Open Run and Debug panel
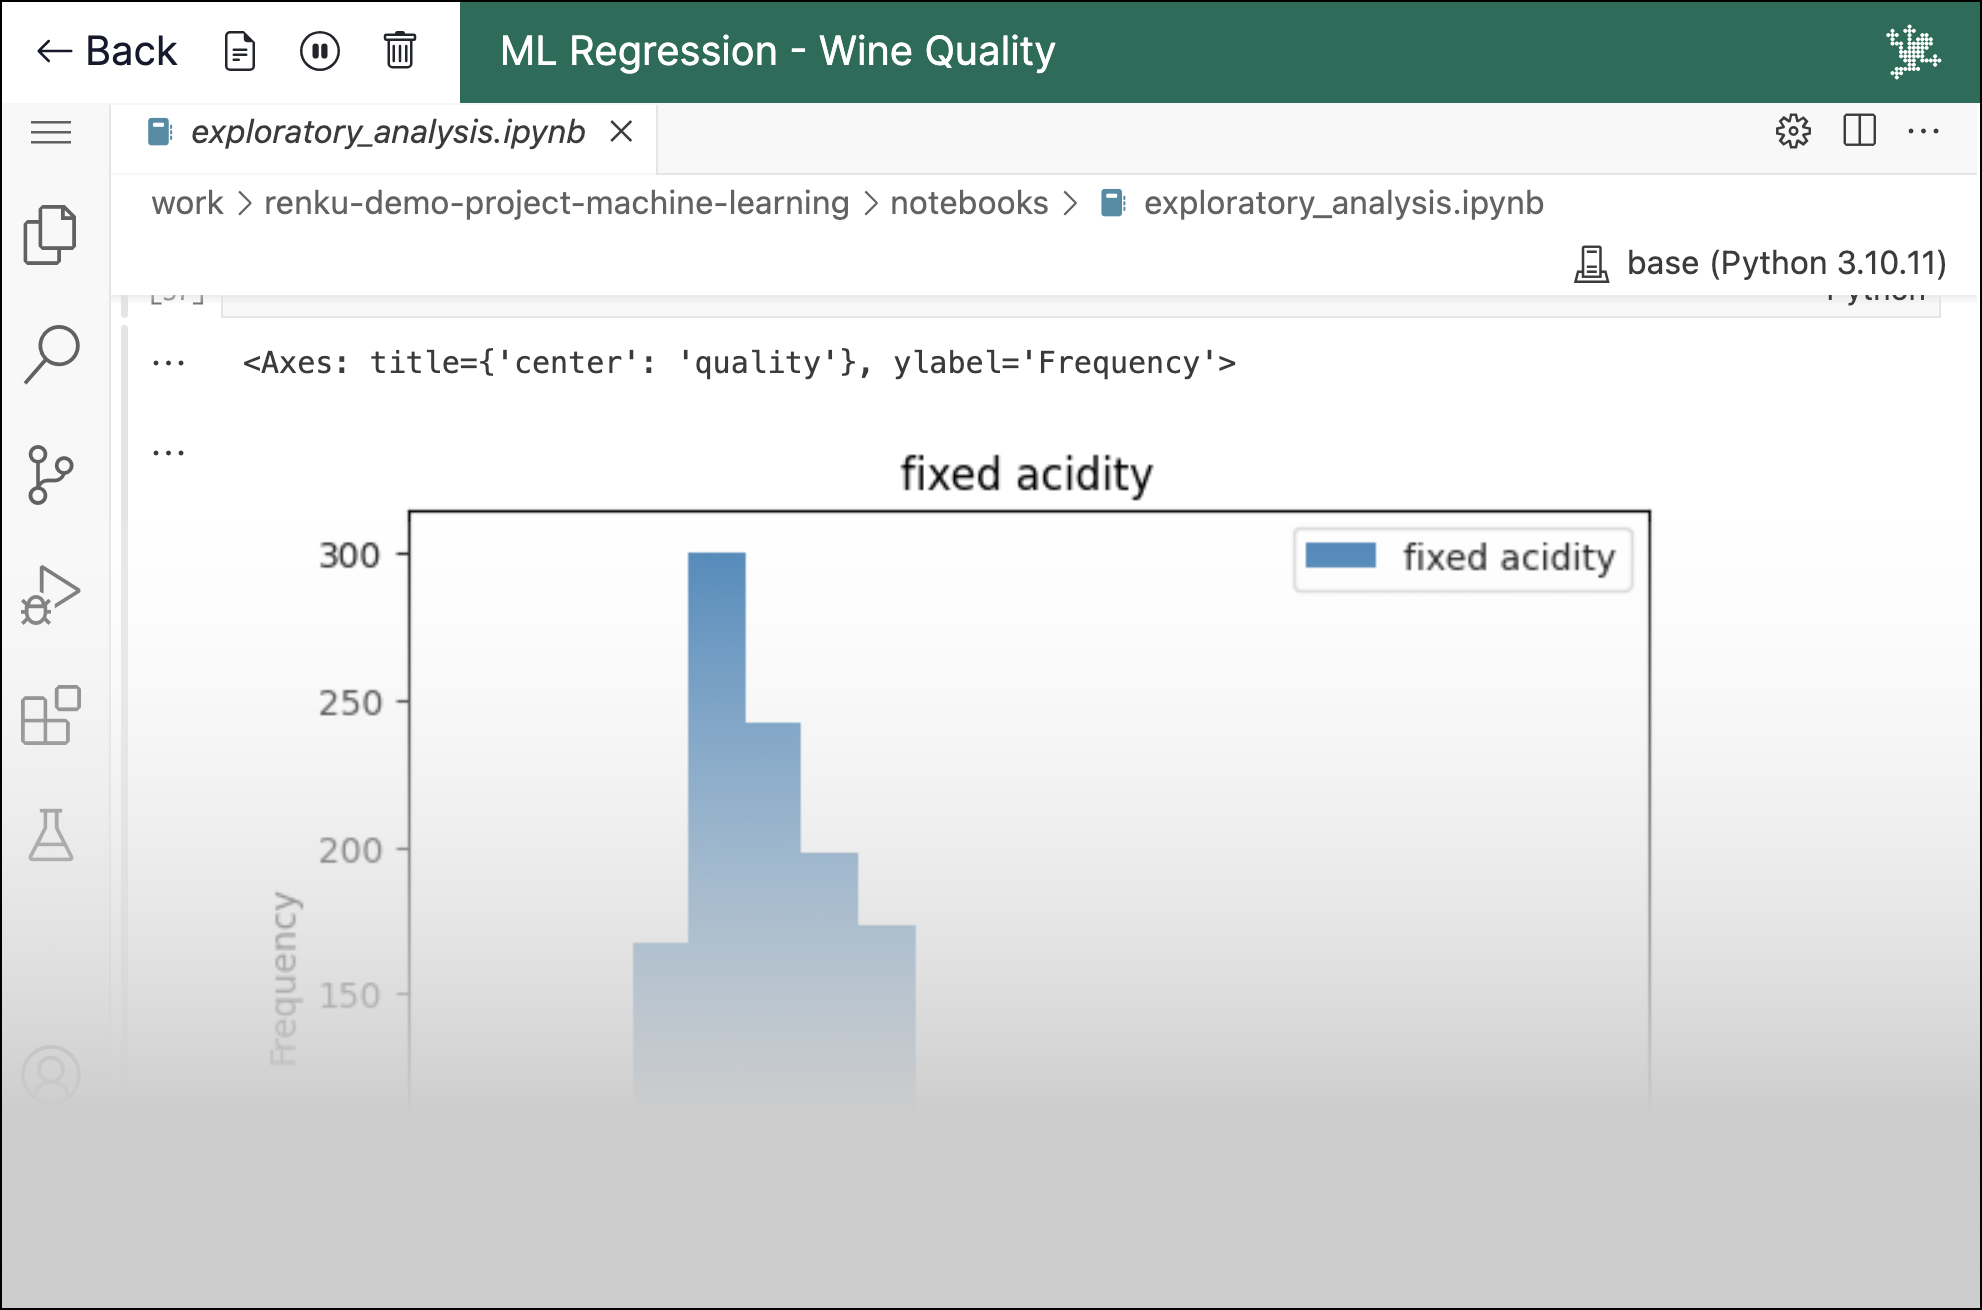Image resolution: width=1982 pixels, height=1310 pixels. point(51,595)
